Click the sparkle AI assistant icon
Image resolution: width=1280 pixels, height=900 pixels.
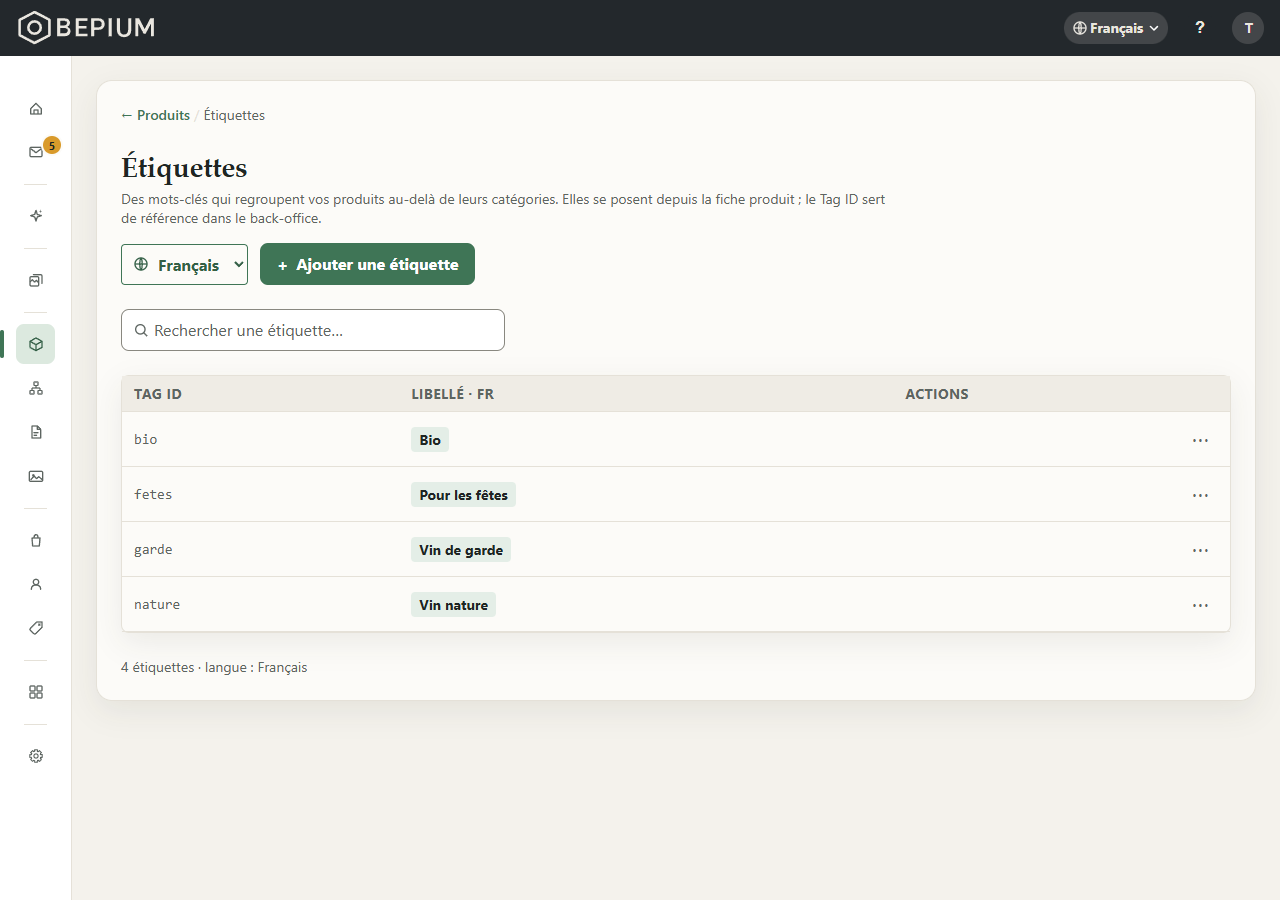(x=36, y=216)
